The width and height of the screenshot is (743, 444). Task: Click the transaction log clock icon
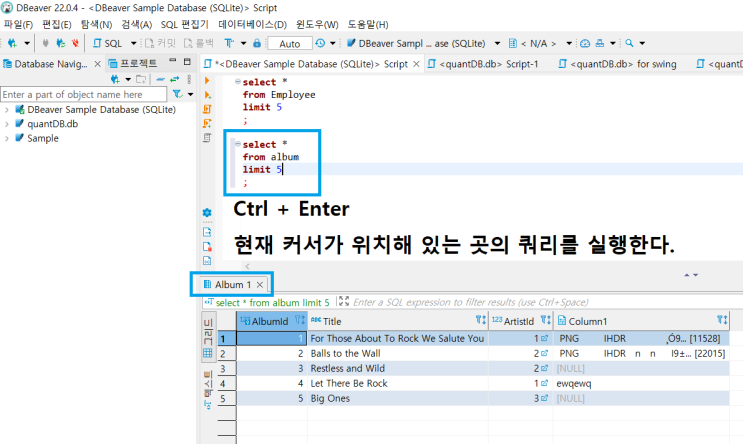pyautogui.click(x=320, y=43)
